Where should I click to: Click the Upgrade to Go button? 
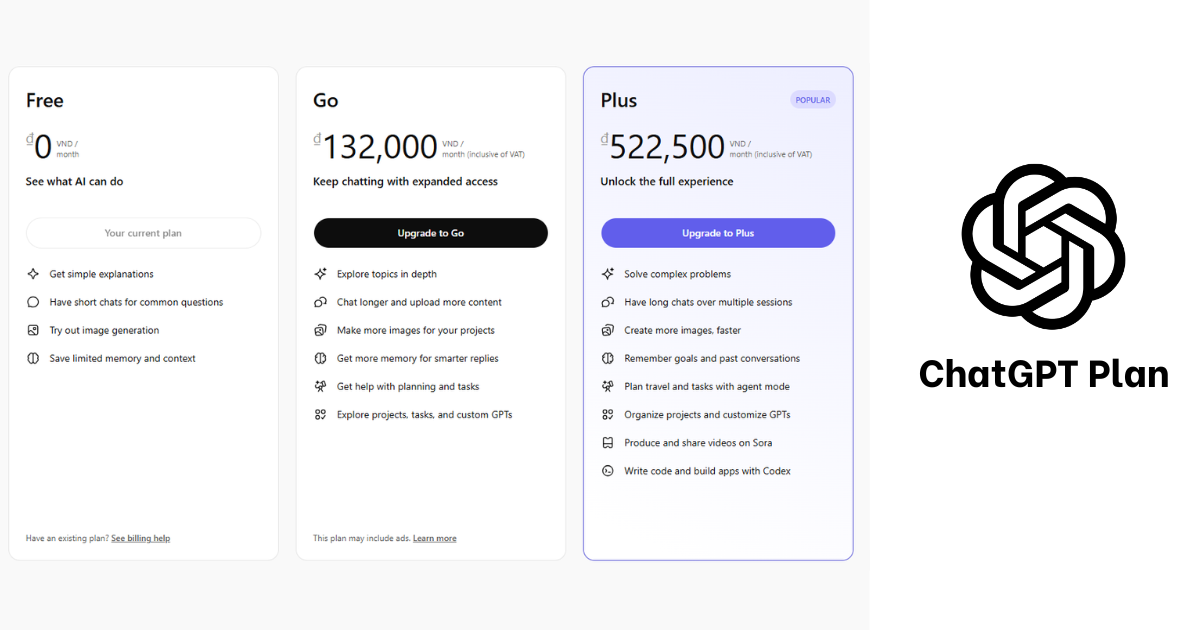(x=430, y=233)
